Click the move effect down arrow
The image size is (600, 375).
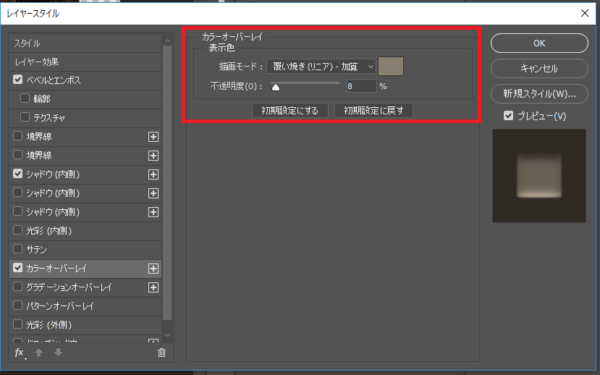pyautogui.click(x=58, y=352)
